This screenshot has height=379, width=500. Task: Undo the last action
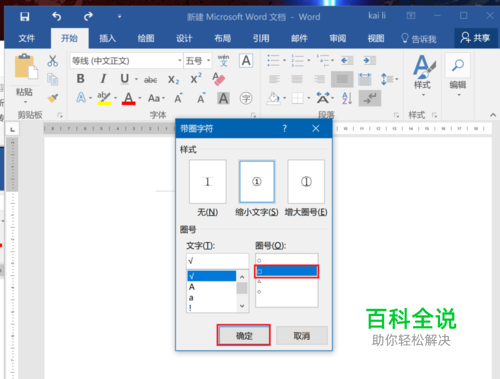pyautogui.click(x=57, y=16)
